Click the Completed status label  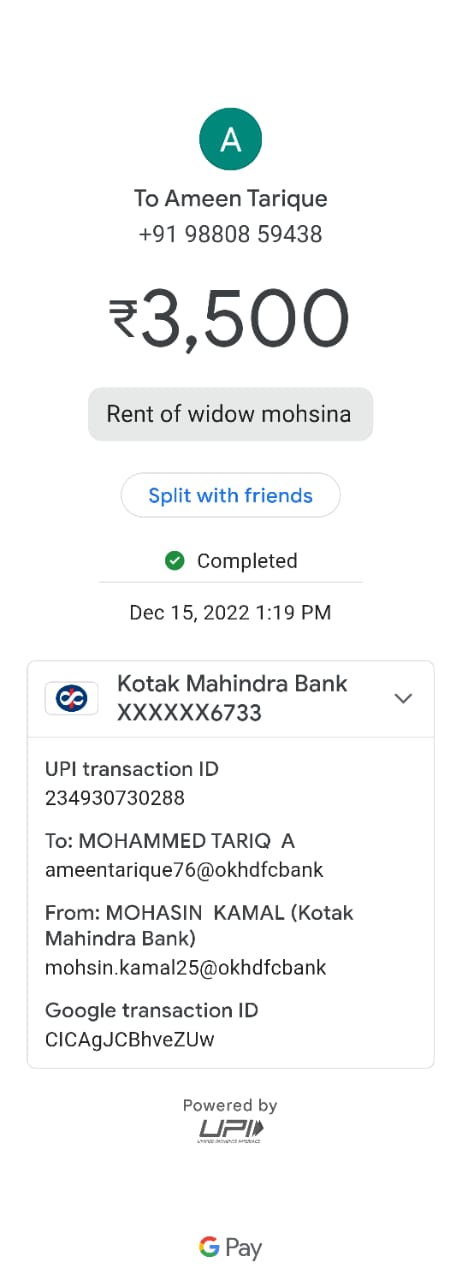point(247,561)
